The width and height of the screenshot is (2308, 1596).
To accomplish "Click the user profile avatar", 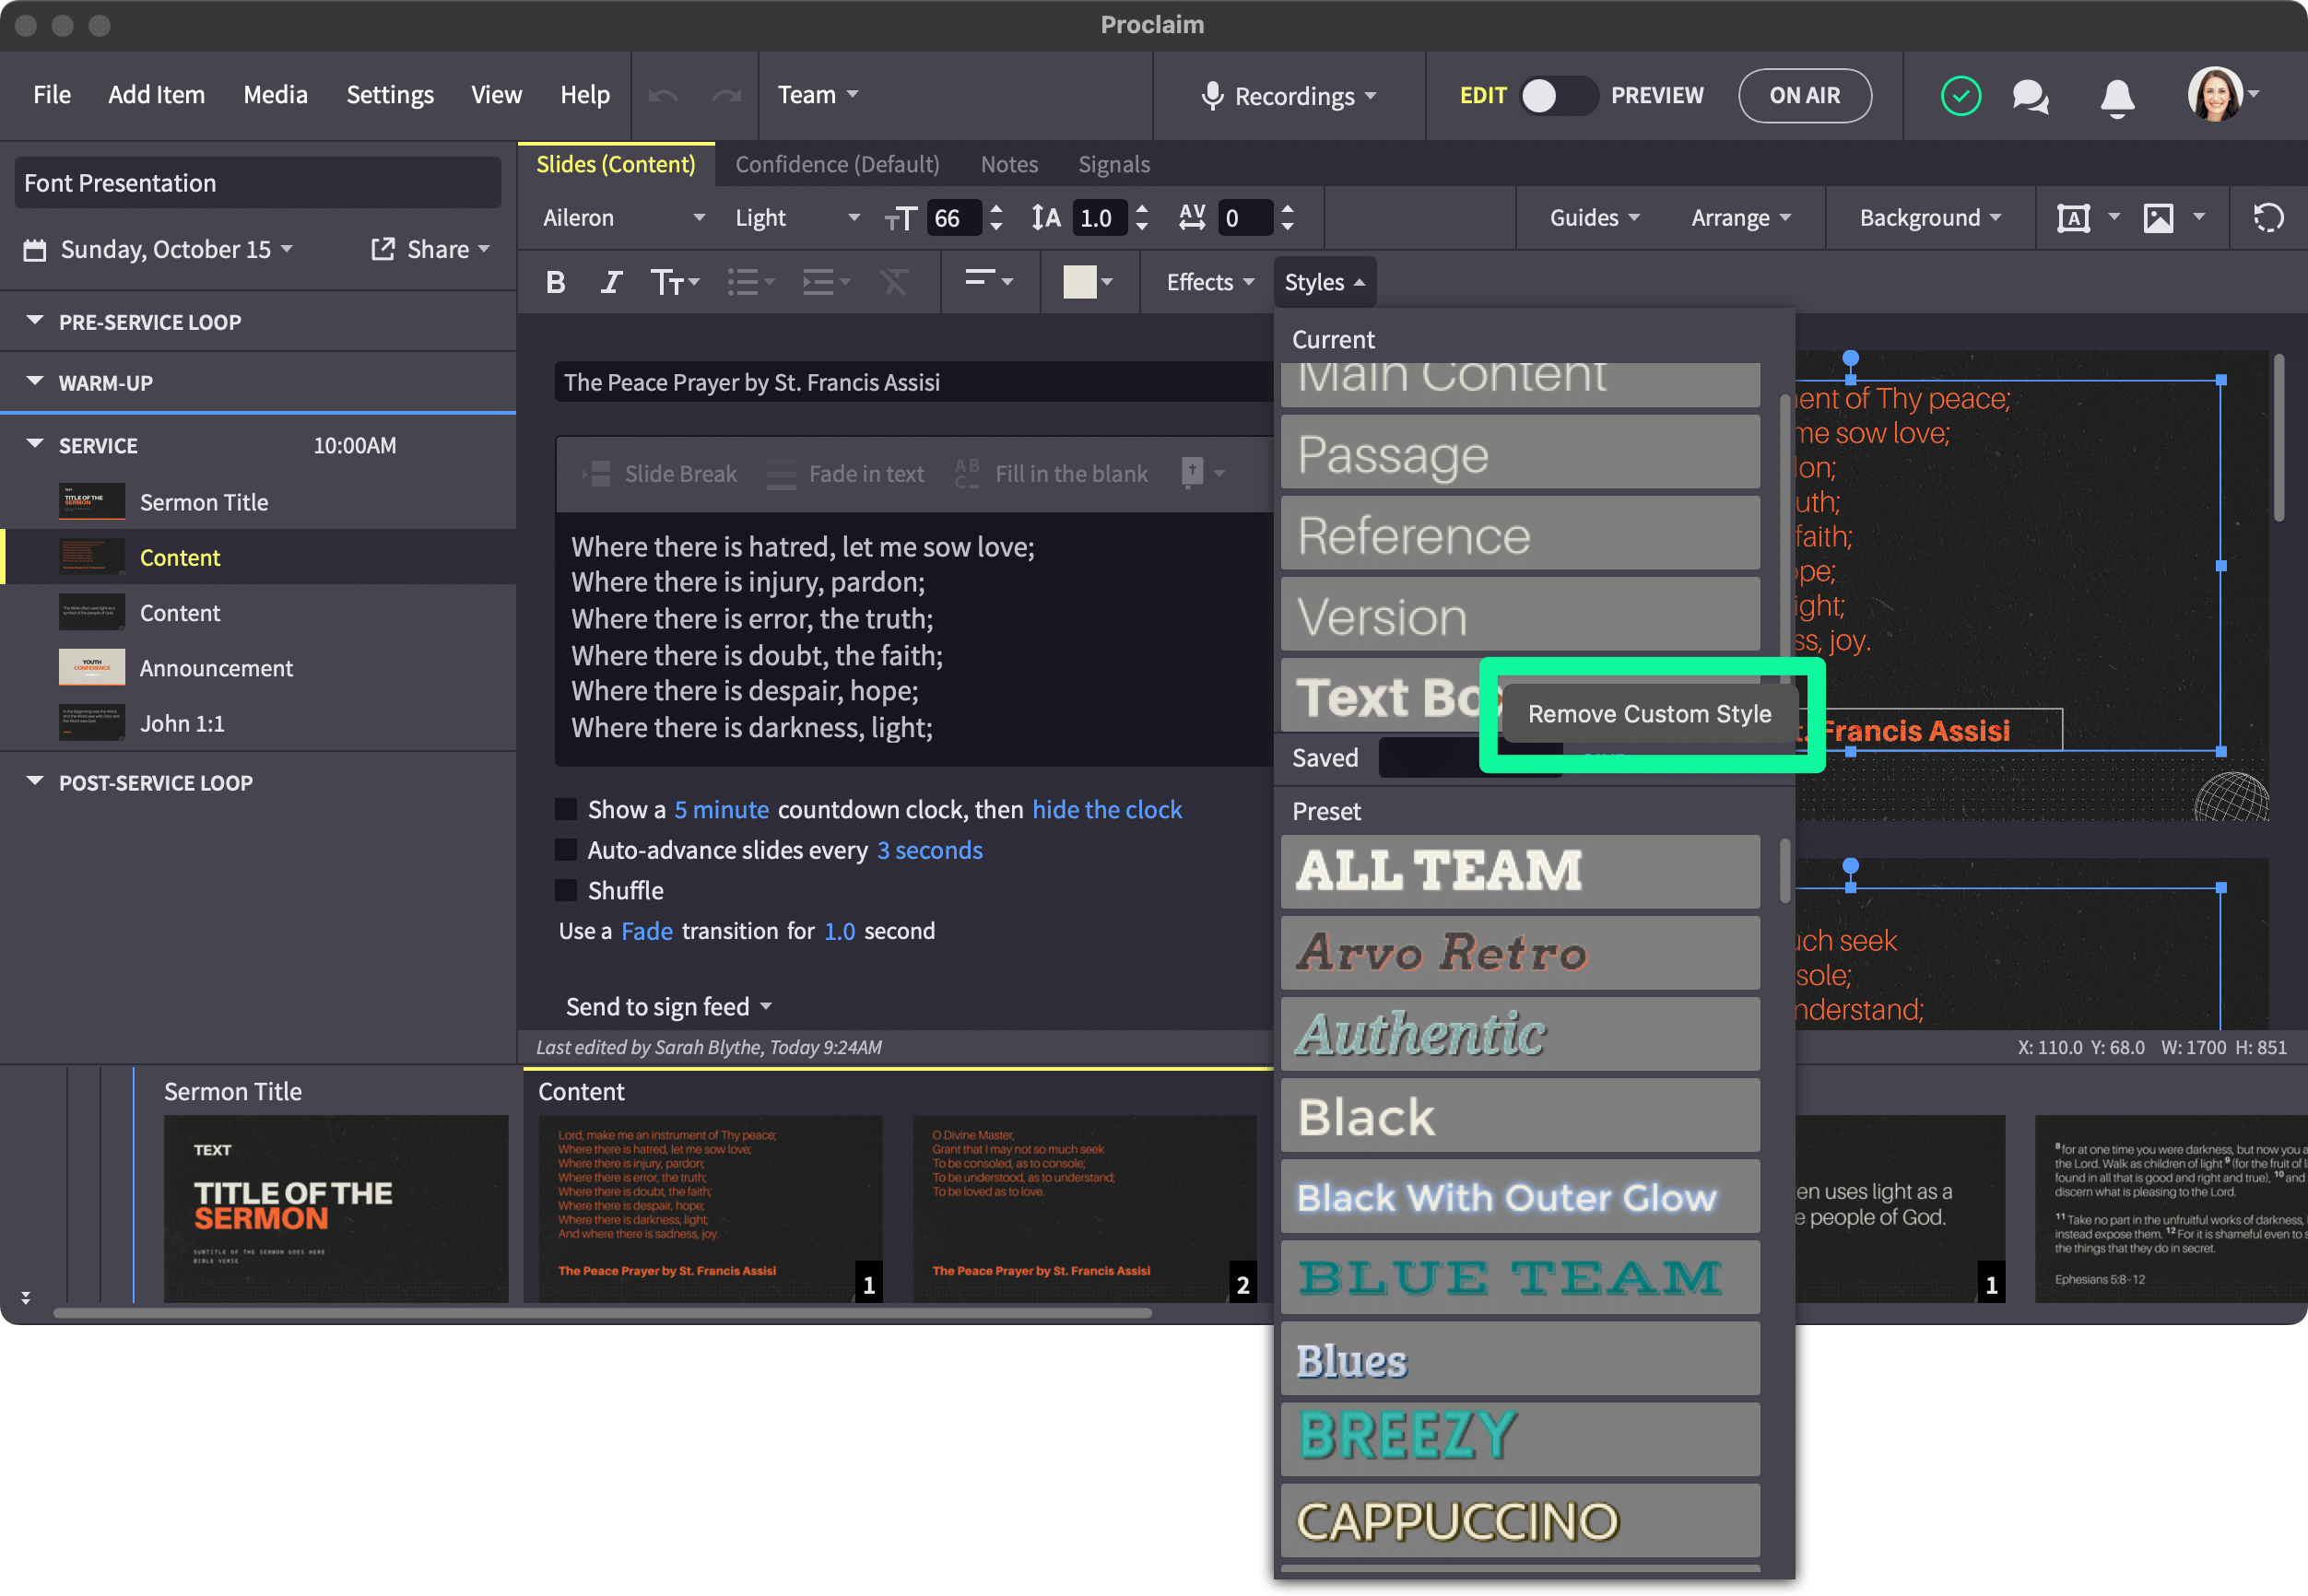I will (x=2215, y=94).
